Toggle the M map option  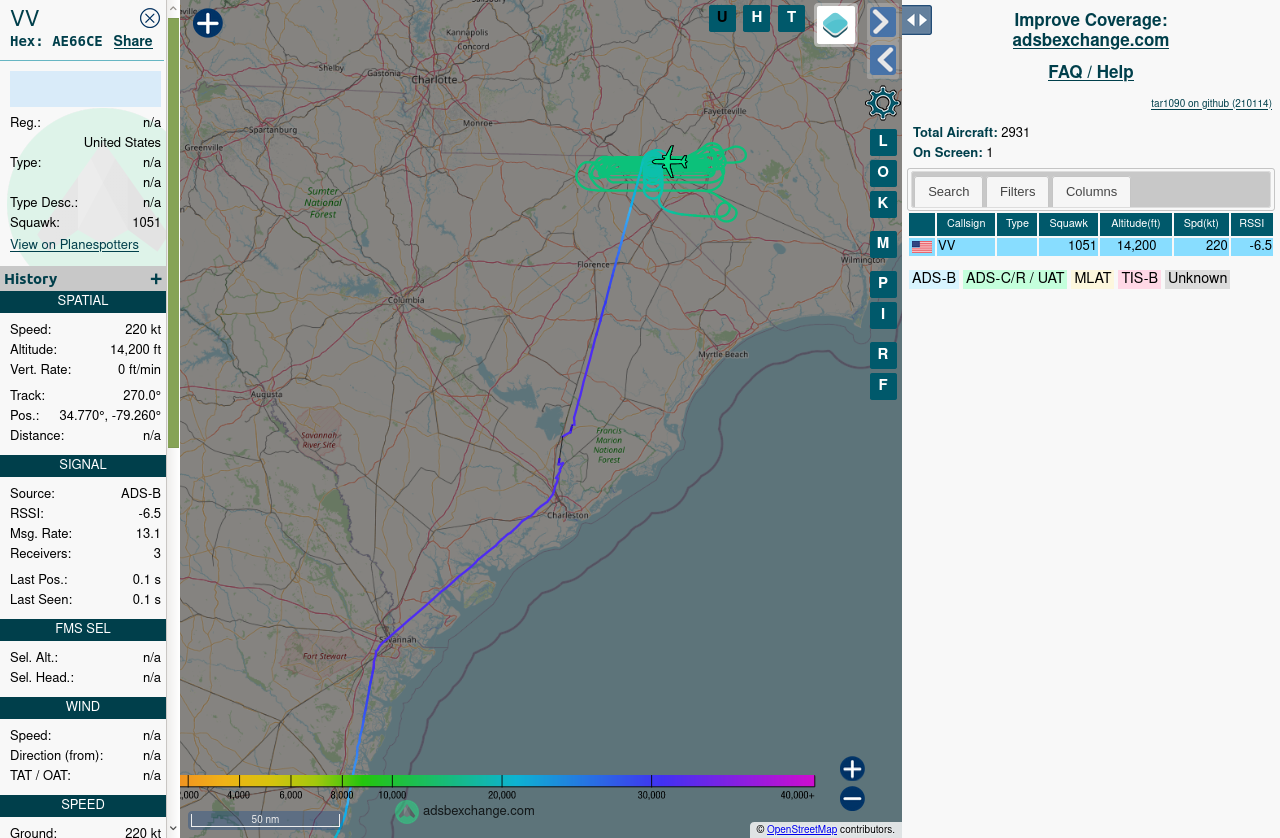(x=883, y=244)
